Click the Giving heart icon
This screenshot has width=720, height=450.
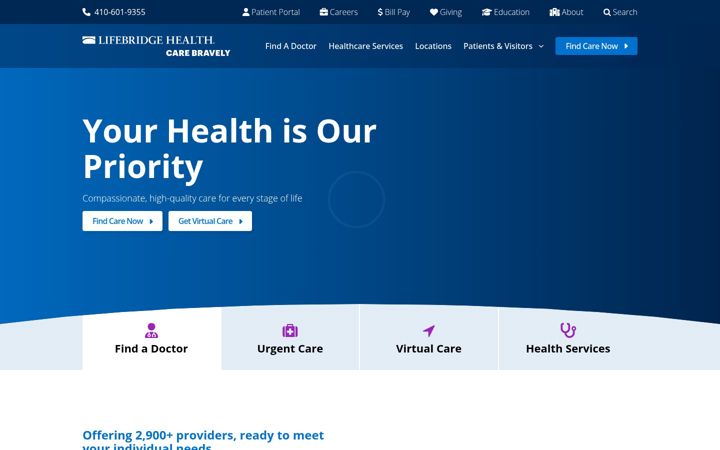coord(434,12)
